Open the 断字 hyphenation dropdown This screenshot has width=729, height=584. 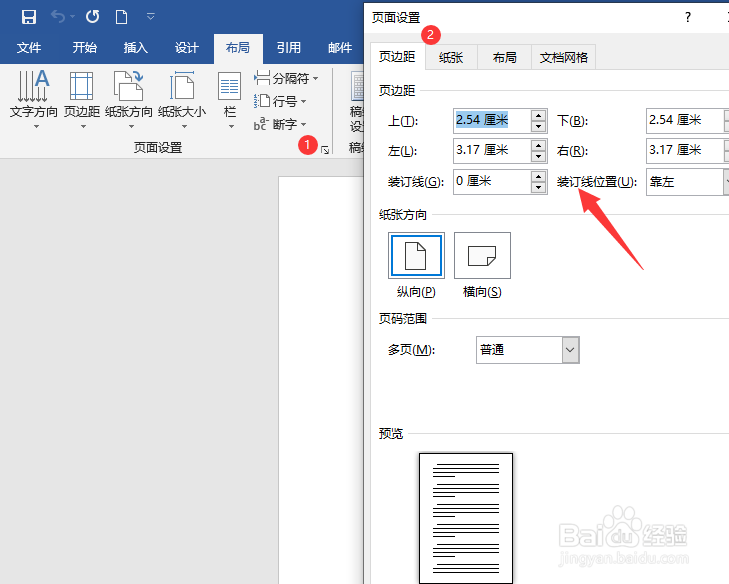(x=280, y=124)
